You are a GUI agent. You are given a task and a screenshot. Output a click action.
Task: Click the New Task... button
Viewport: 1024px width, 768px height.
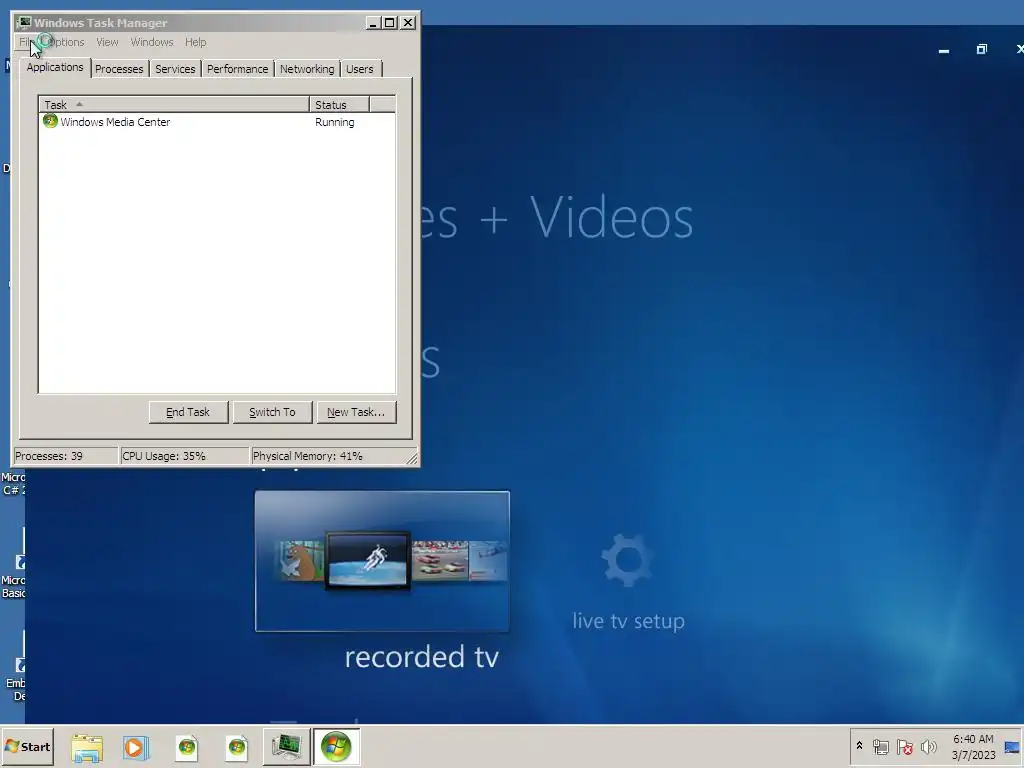(x=357, y=412)
